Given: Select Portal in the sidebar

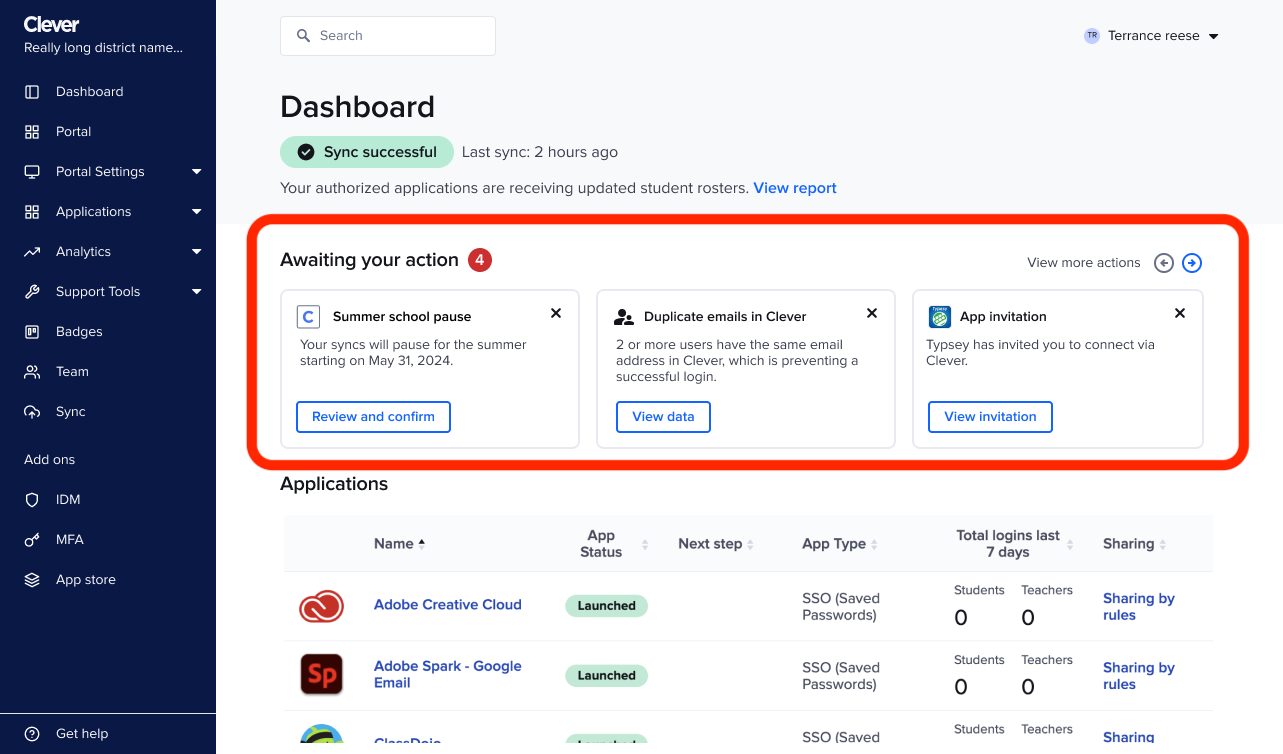Looking at the screenshot, I should pos(73,131).
